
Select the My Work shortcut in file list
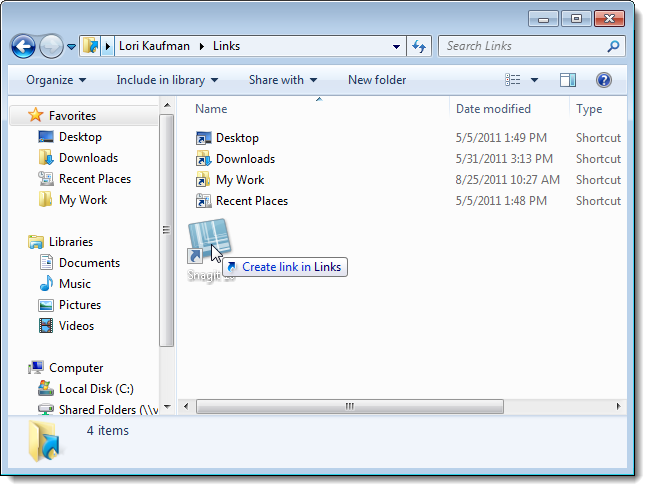coord(240,180)
